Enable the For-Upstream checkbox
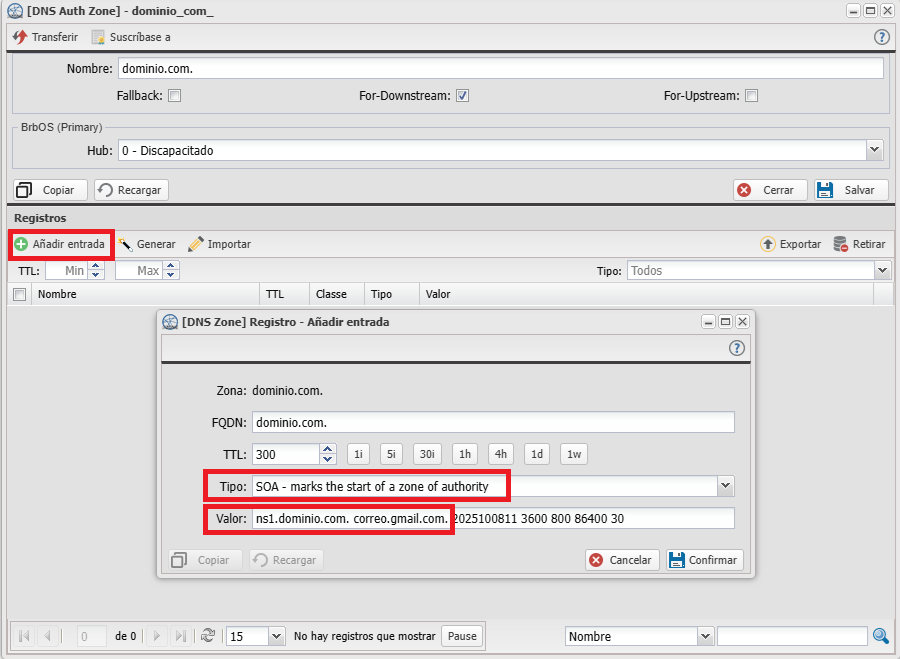This screenshot has height=659, width=900. click(x=751, y=96)
